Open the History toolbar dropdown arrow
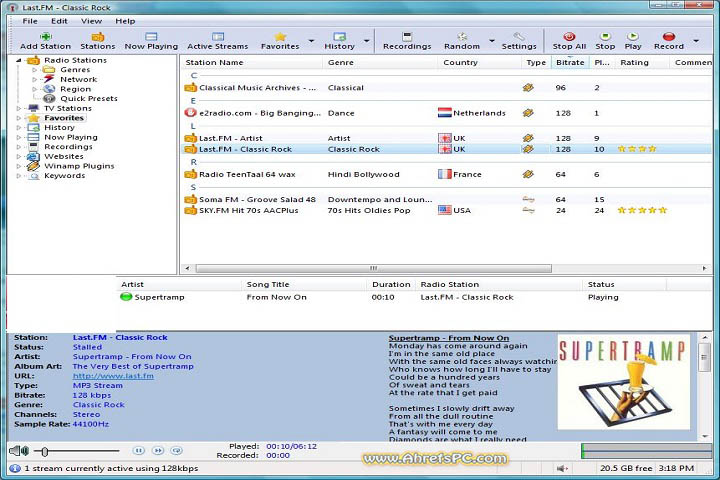 click(x=366, y=41)
